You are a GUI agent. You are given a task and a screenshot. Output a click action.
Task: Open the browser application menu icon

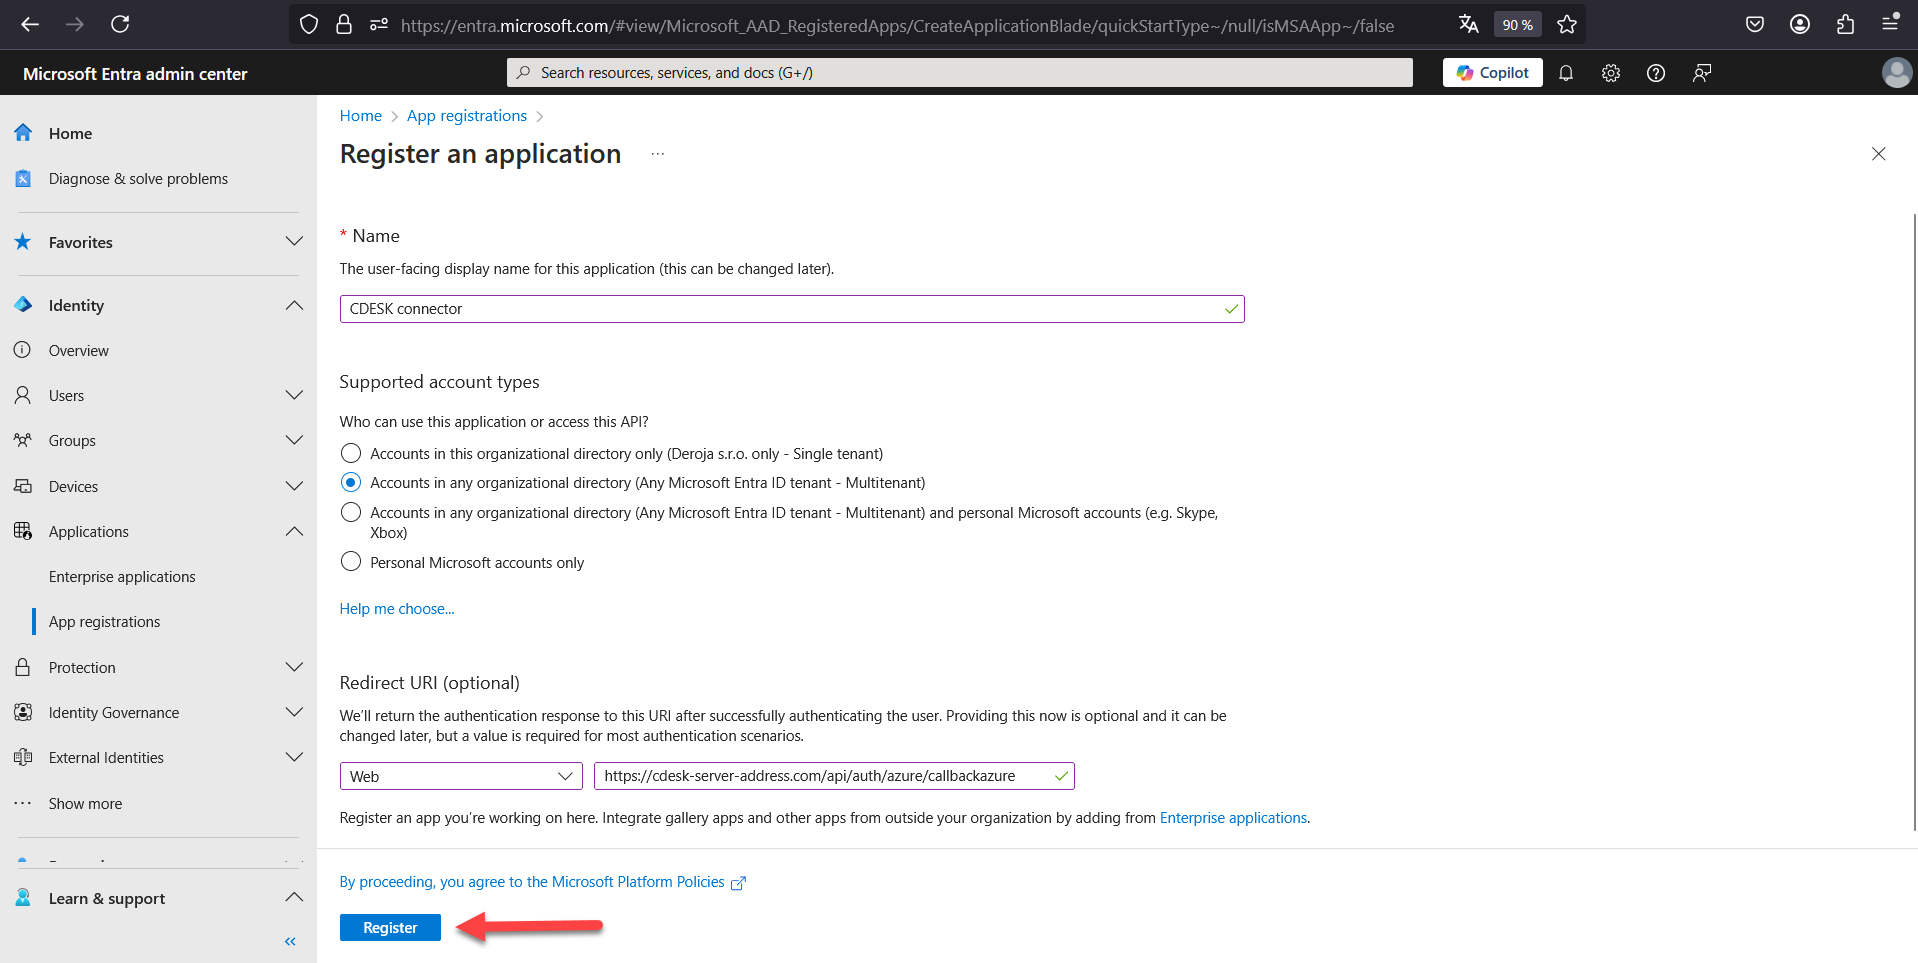(x=1890, y=24)
